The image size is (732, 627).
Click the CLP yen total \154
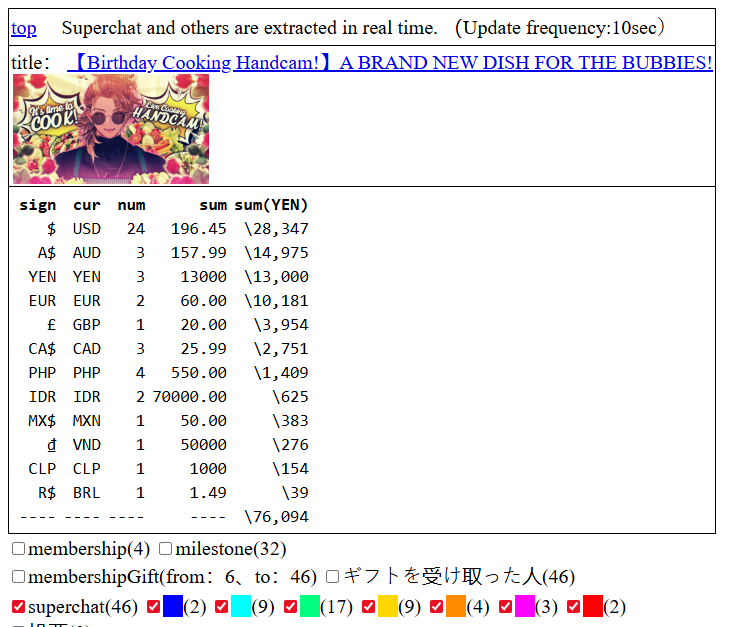coord(290,469)
